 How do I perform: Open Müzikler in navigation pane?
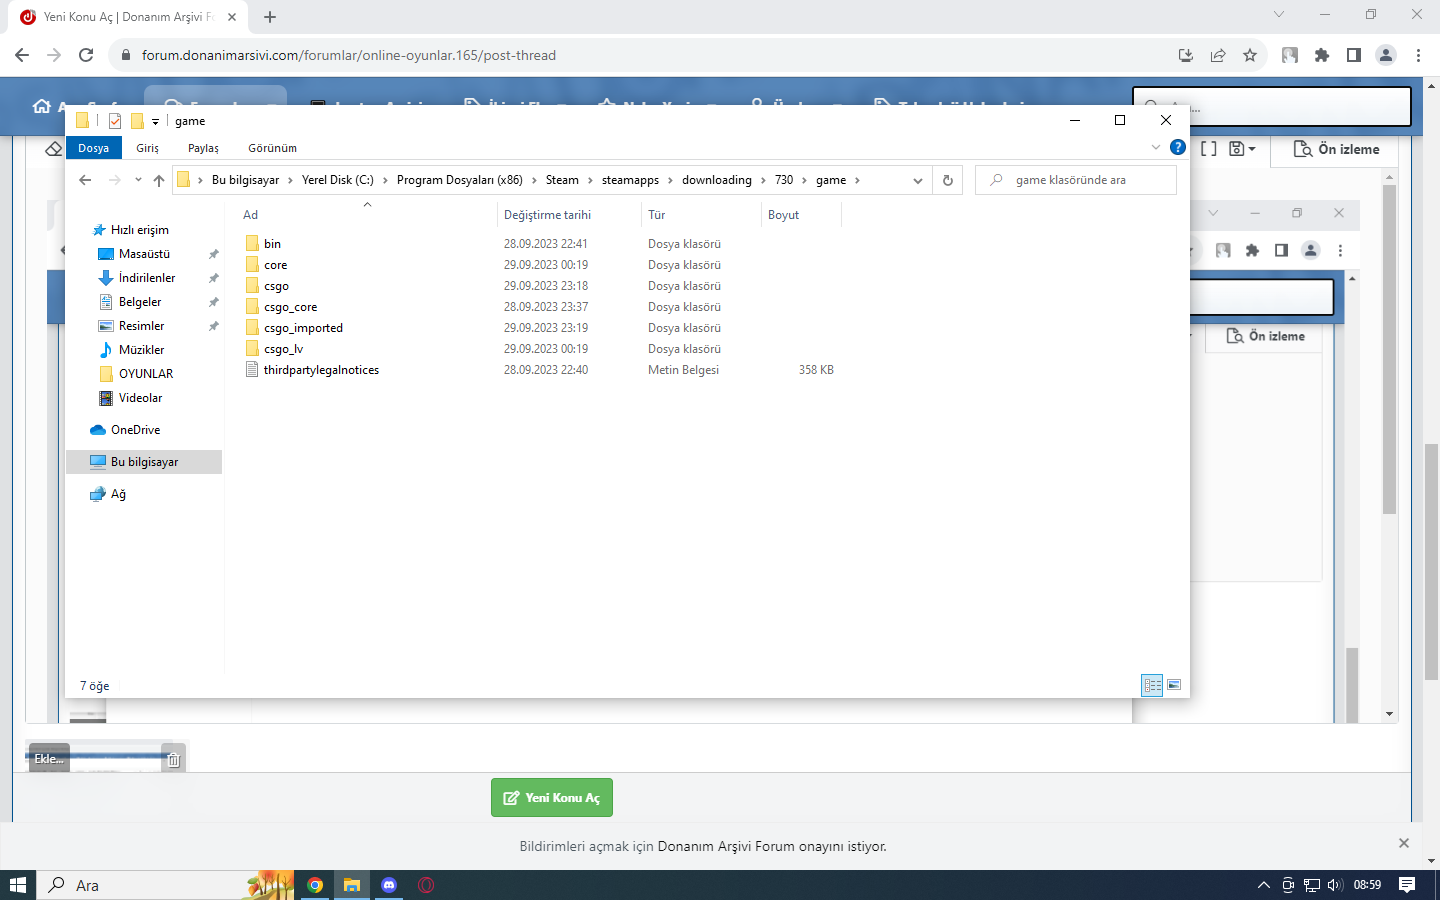(141, 350)
